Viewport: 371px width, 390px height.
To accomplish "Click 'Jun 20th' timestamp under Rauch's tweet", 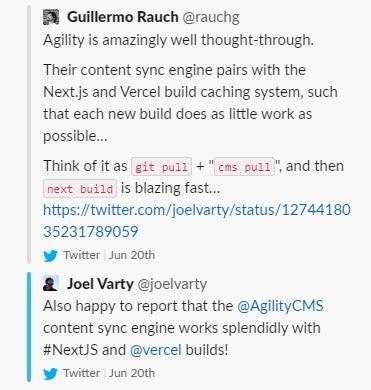I will (132, 255).
